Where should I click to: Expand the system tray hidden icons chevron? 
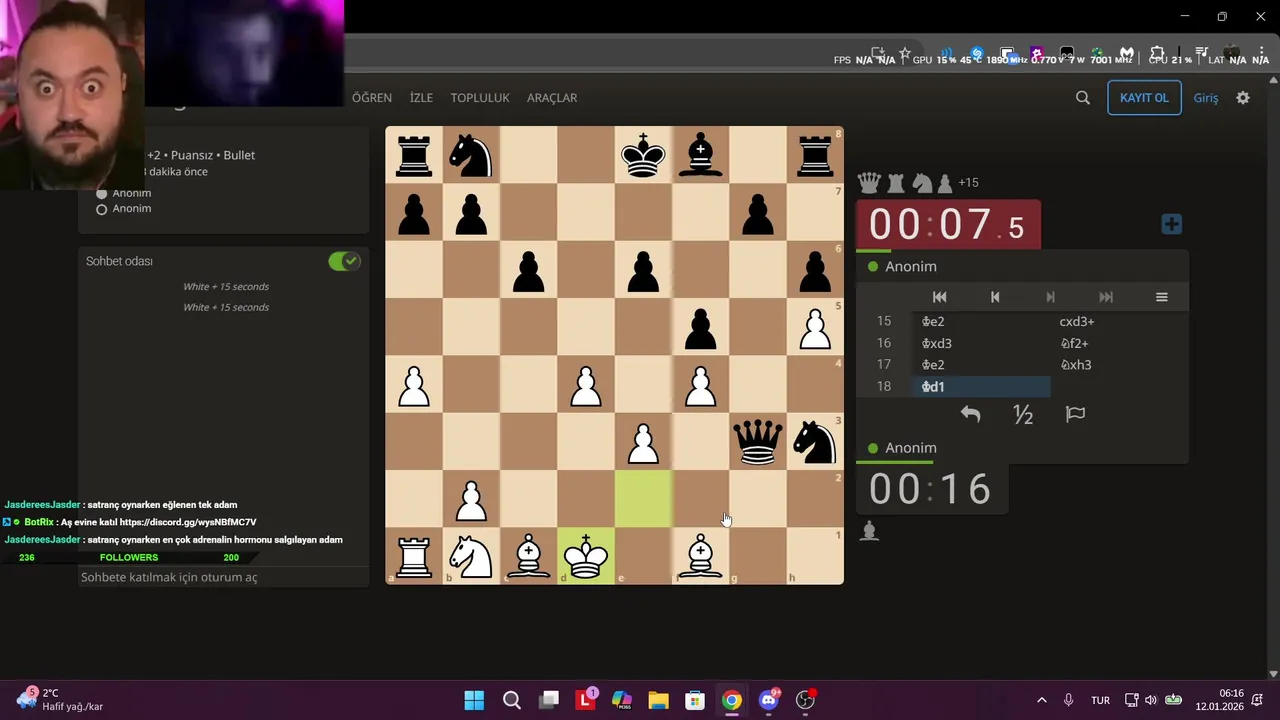1041,700
